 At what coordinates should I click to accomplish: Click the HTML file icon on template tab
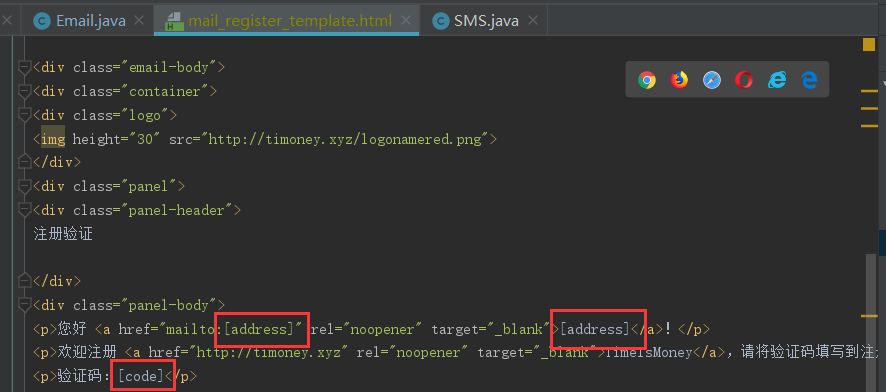point(174,21)
